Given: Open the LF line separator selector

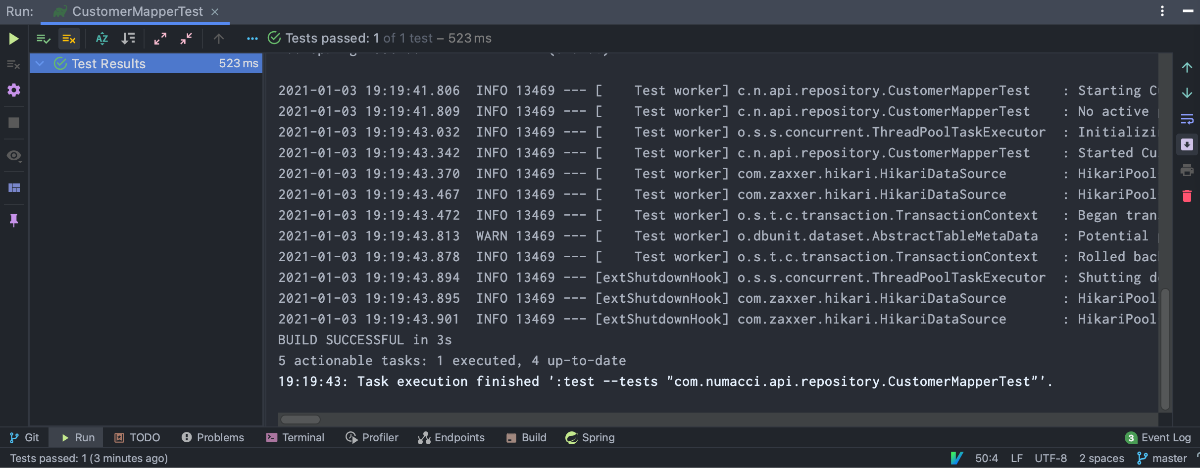Looking at the screenshot, I should click(1017, 458).
